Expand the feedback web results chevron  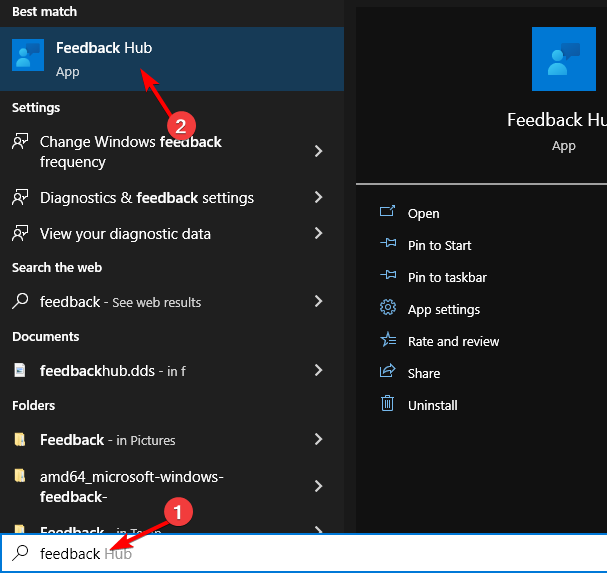click(319, 301)
